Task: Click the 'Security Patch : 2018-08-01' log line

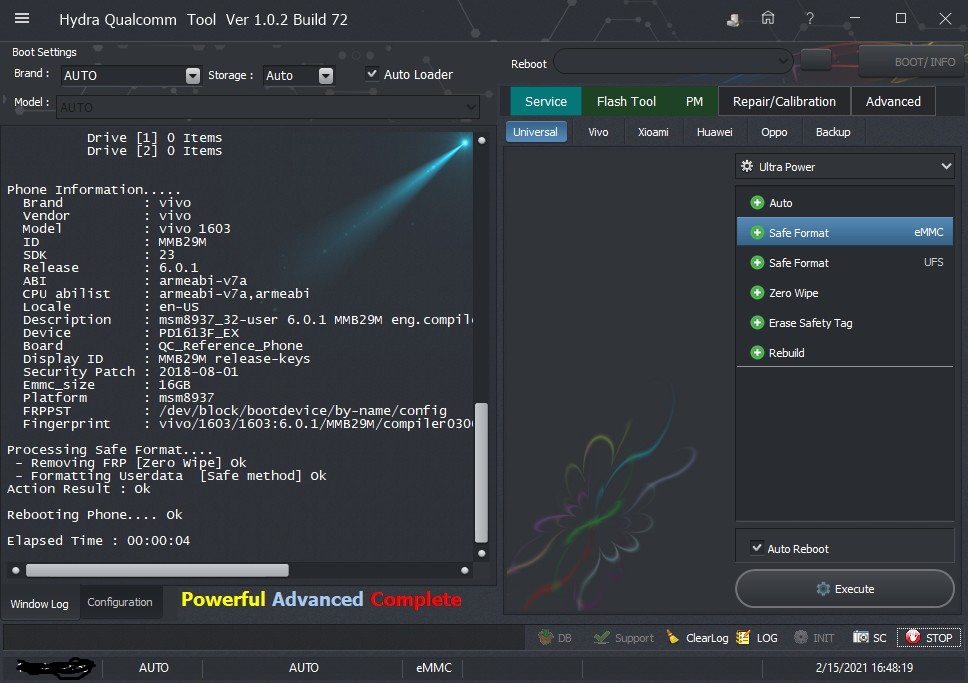Action: (x=130, y=371)
